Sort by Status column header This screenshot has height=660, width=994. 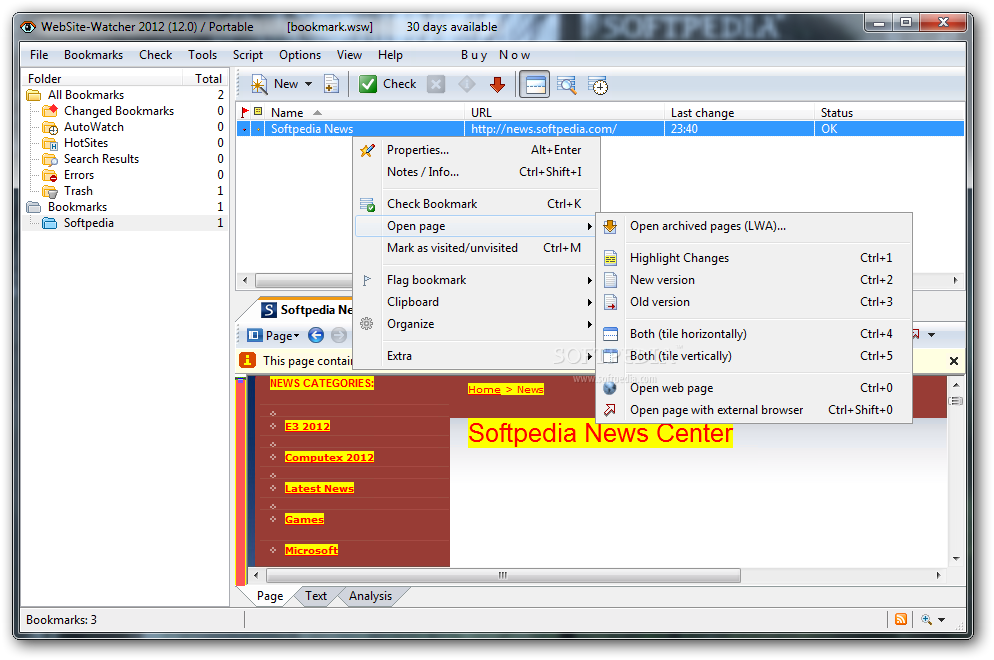coord(889,113)
